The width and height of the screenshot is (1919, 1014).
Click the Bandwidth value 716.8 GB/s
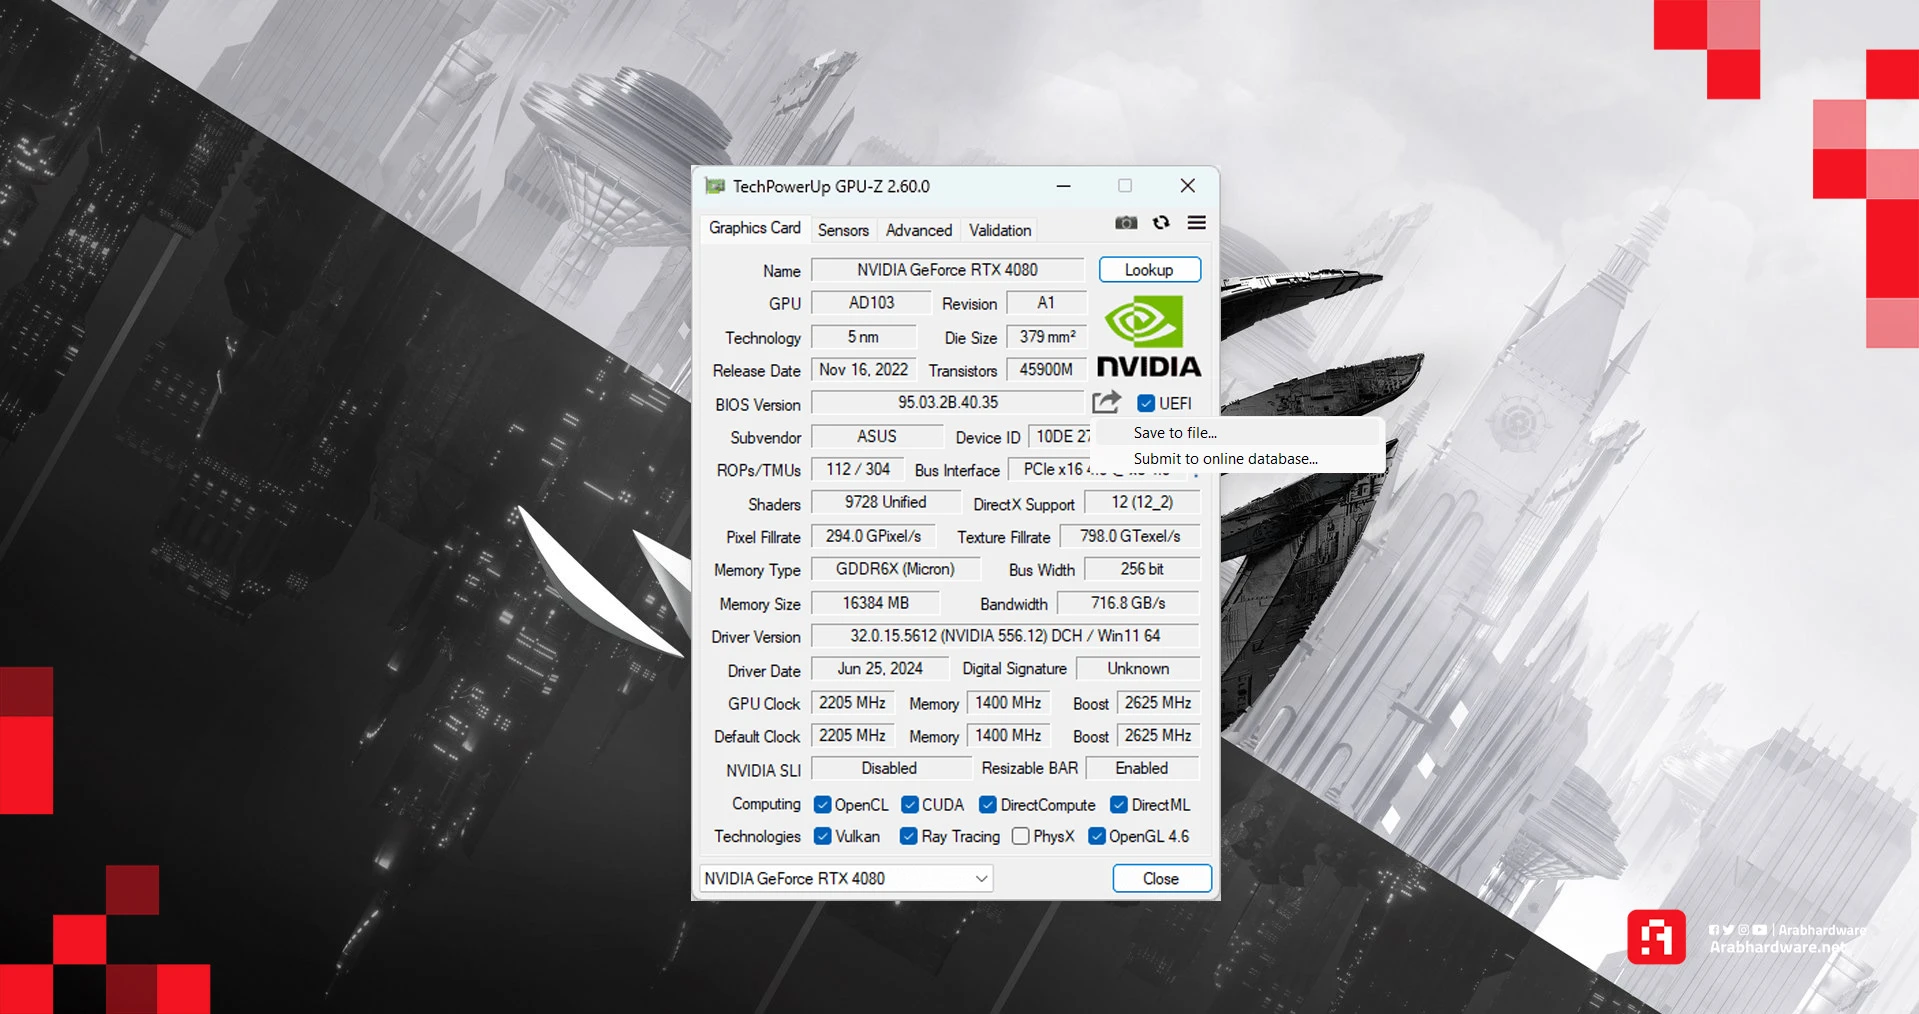(1128, 603)
